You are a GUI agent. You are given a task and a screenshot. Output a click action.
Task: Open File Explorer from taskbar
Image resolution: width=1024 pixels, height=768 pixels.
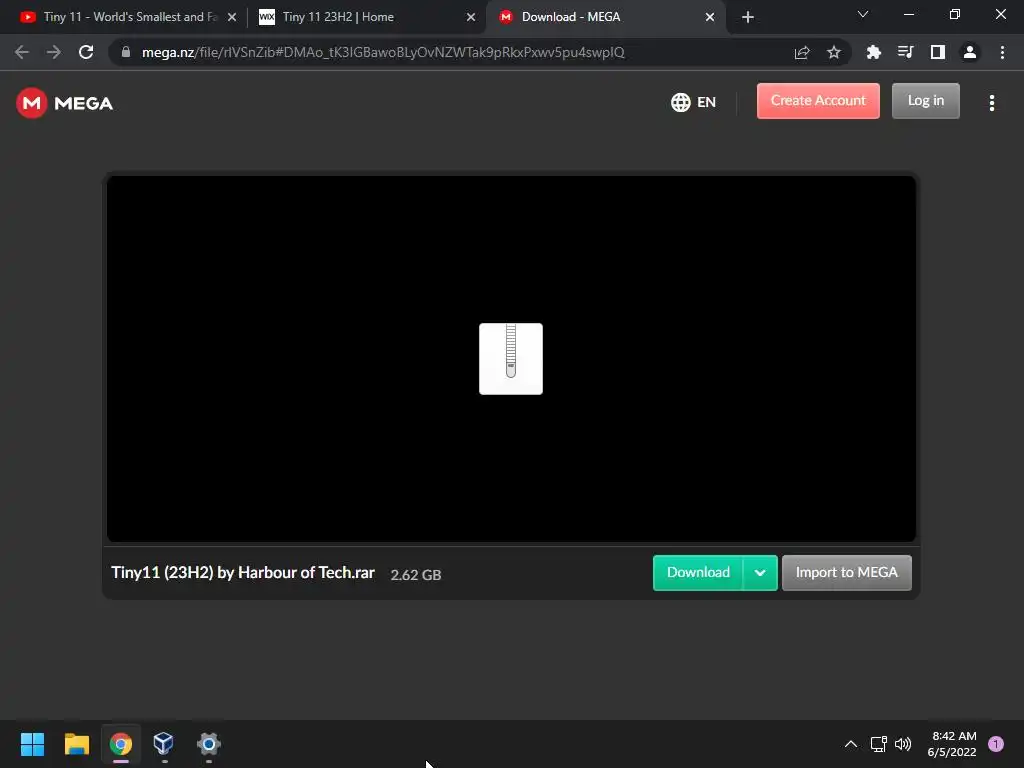(76, 744)
